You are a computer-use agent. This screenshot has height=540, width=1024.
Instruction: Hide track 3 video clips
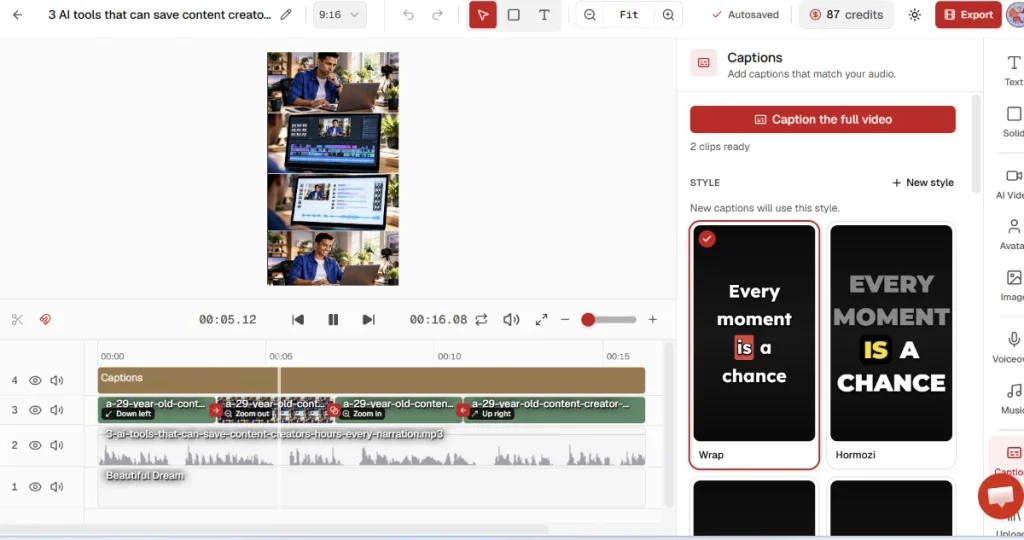point(35,410)
